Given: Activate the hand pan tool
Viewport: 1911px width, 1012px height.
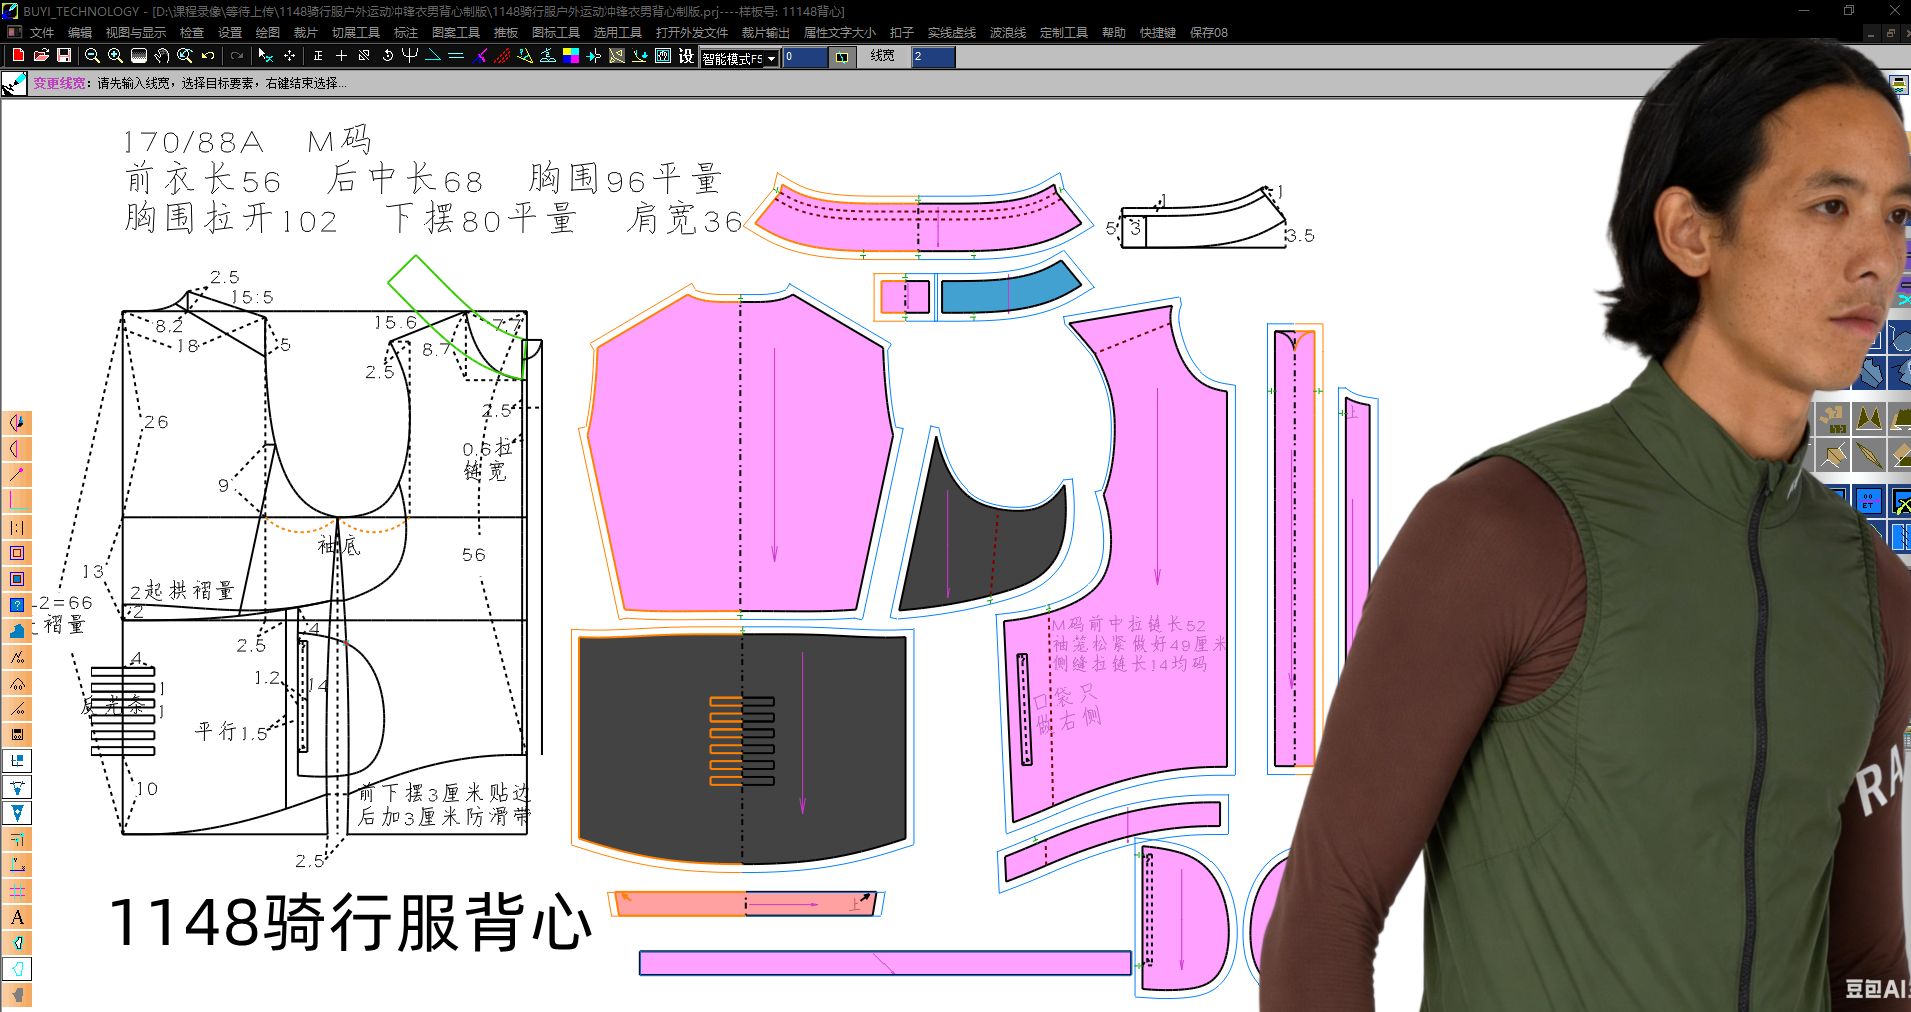Looking at the screenshot, I should click(x=161, y=56).
